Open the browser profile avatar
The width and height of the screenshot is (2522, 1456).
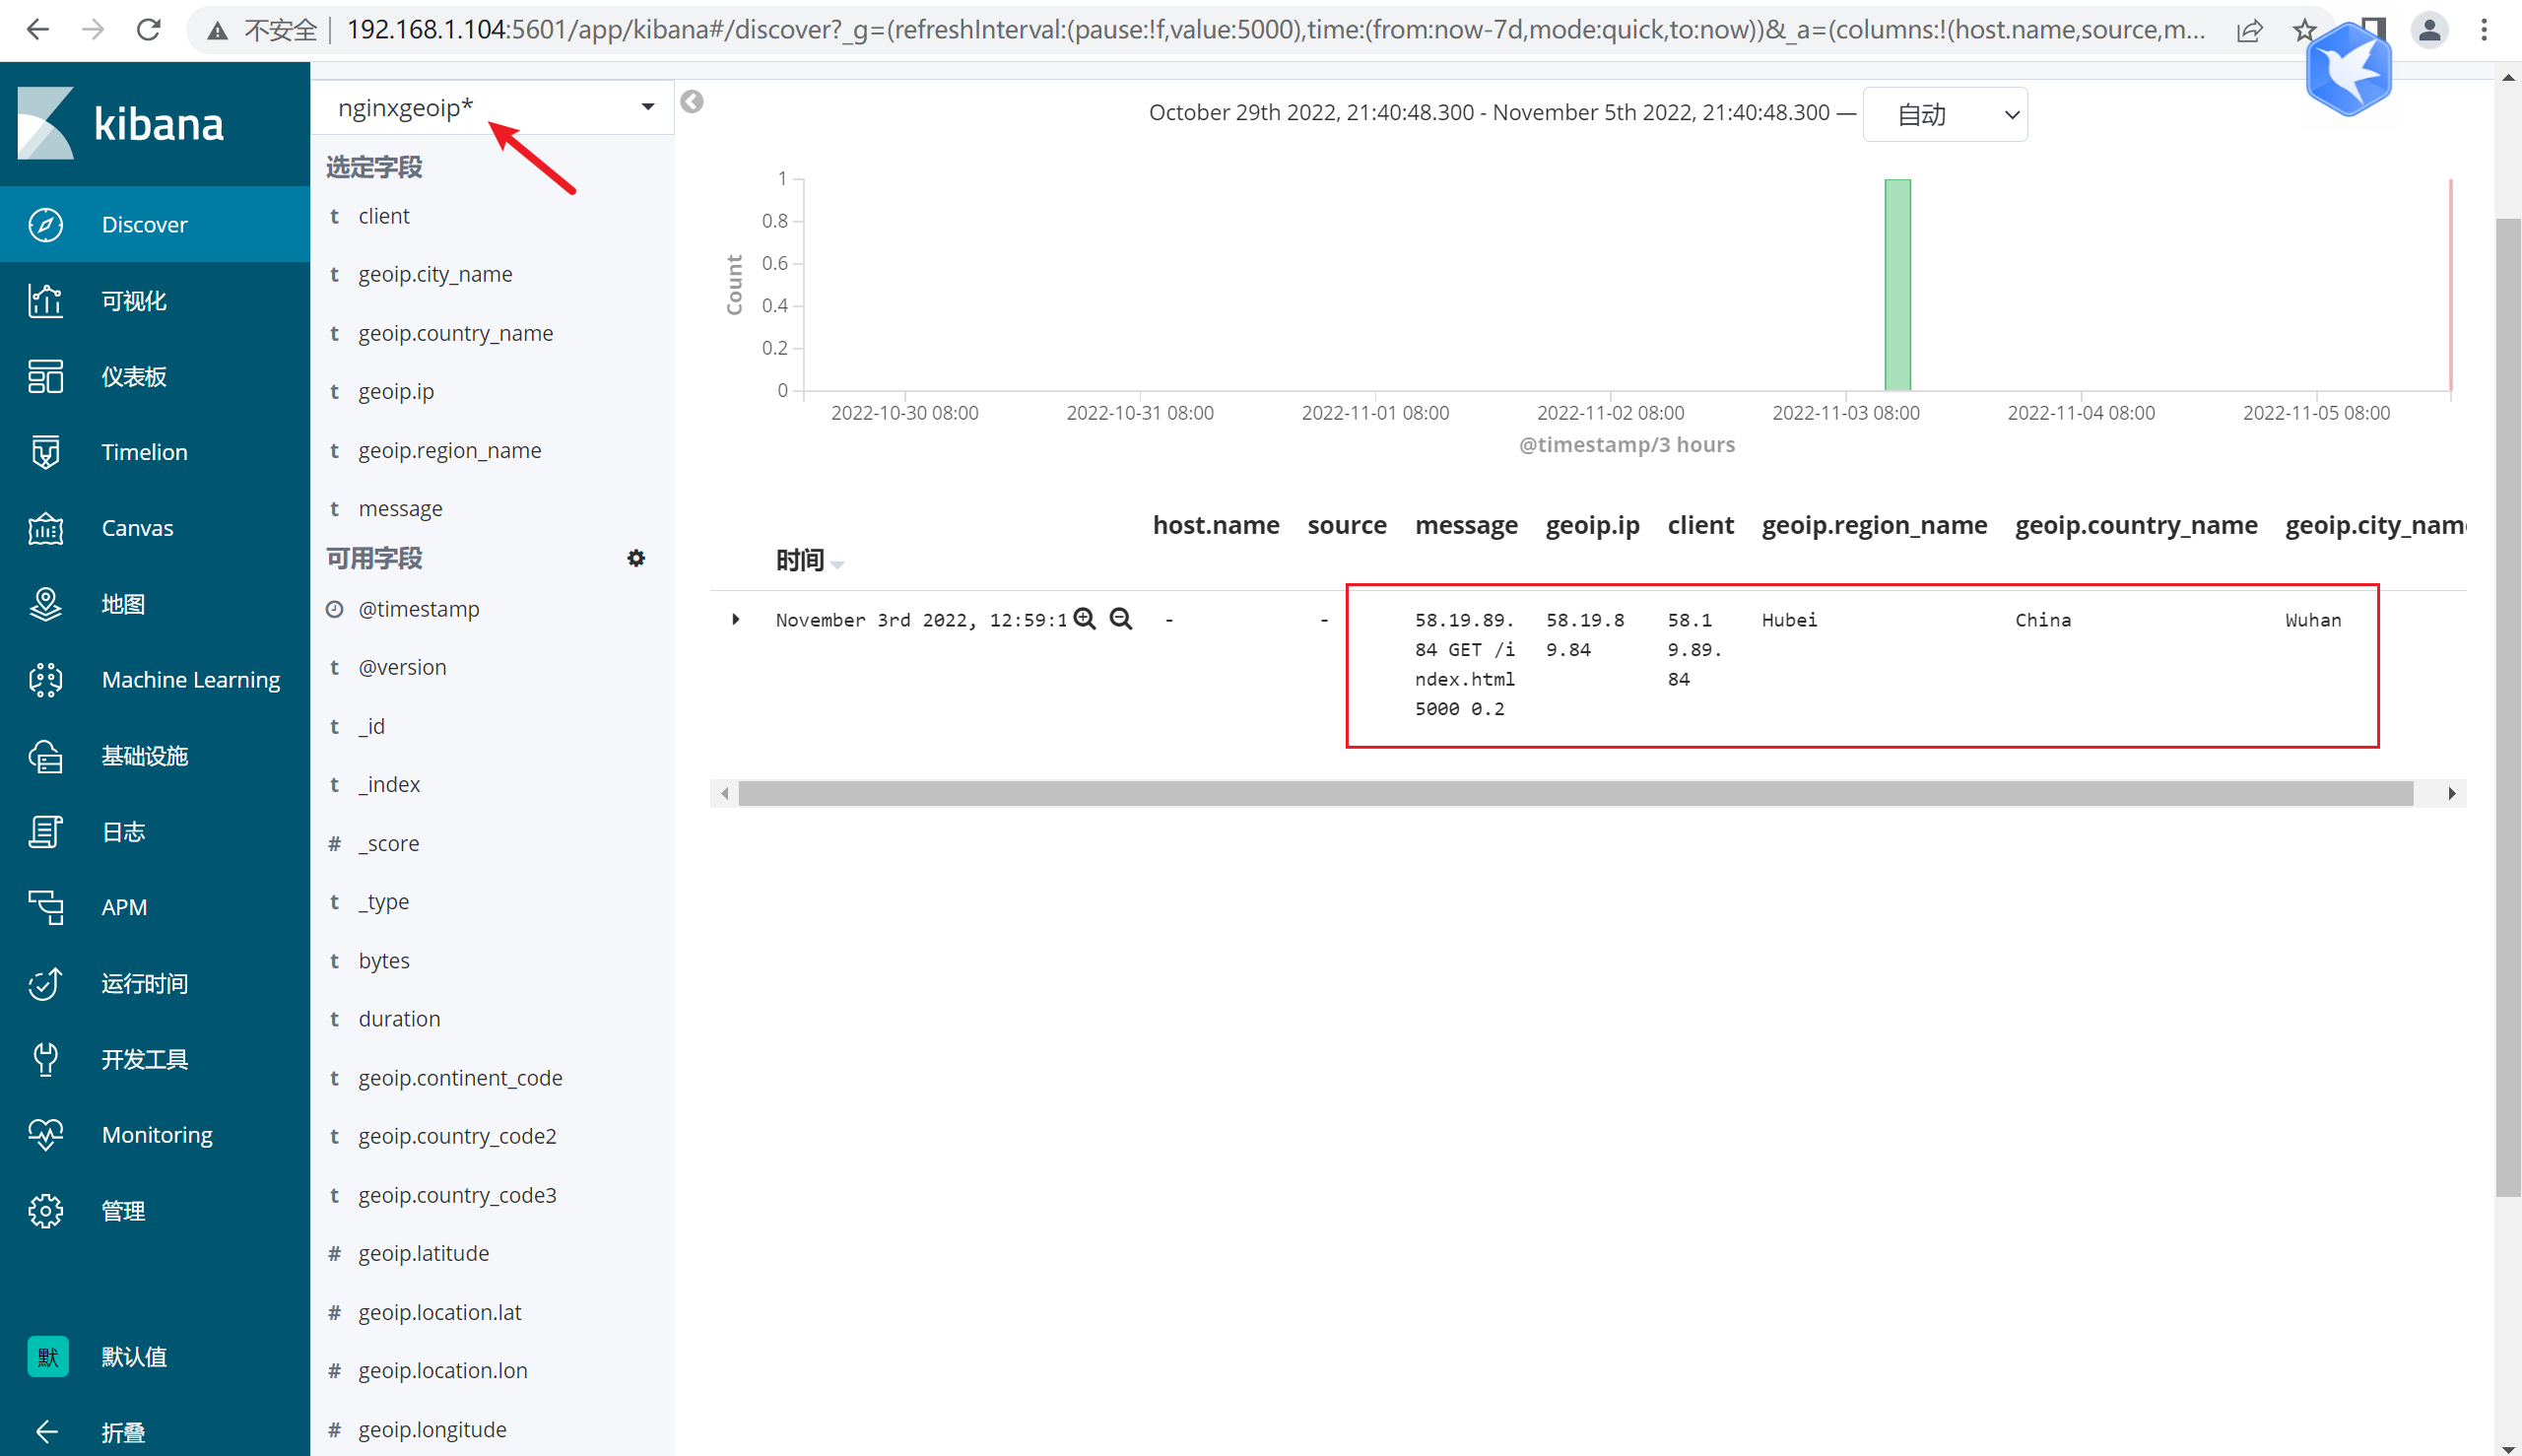coord(2429,30)
